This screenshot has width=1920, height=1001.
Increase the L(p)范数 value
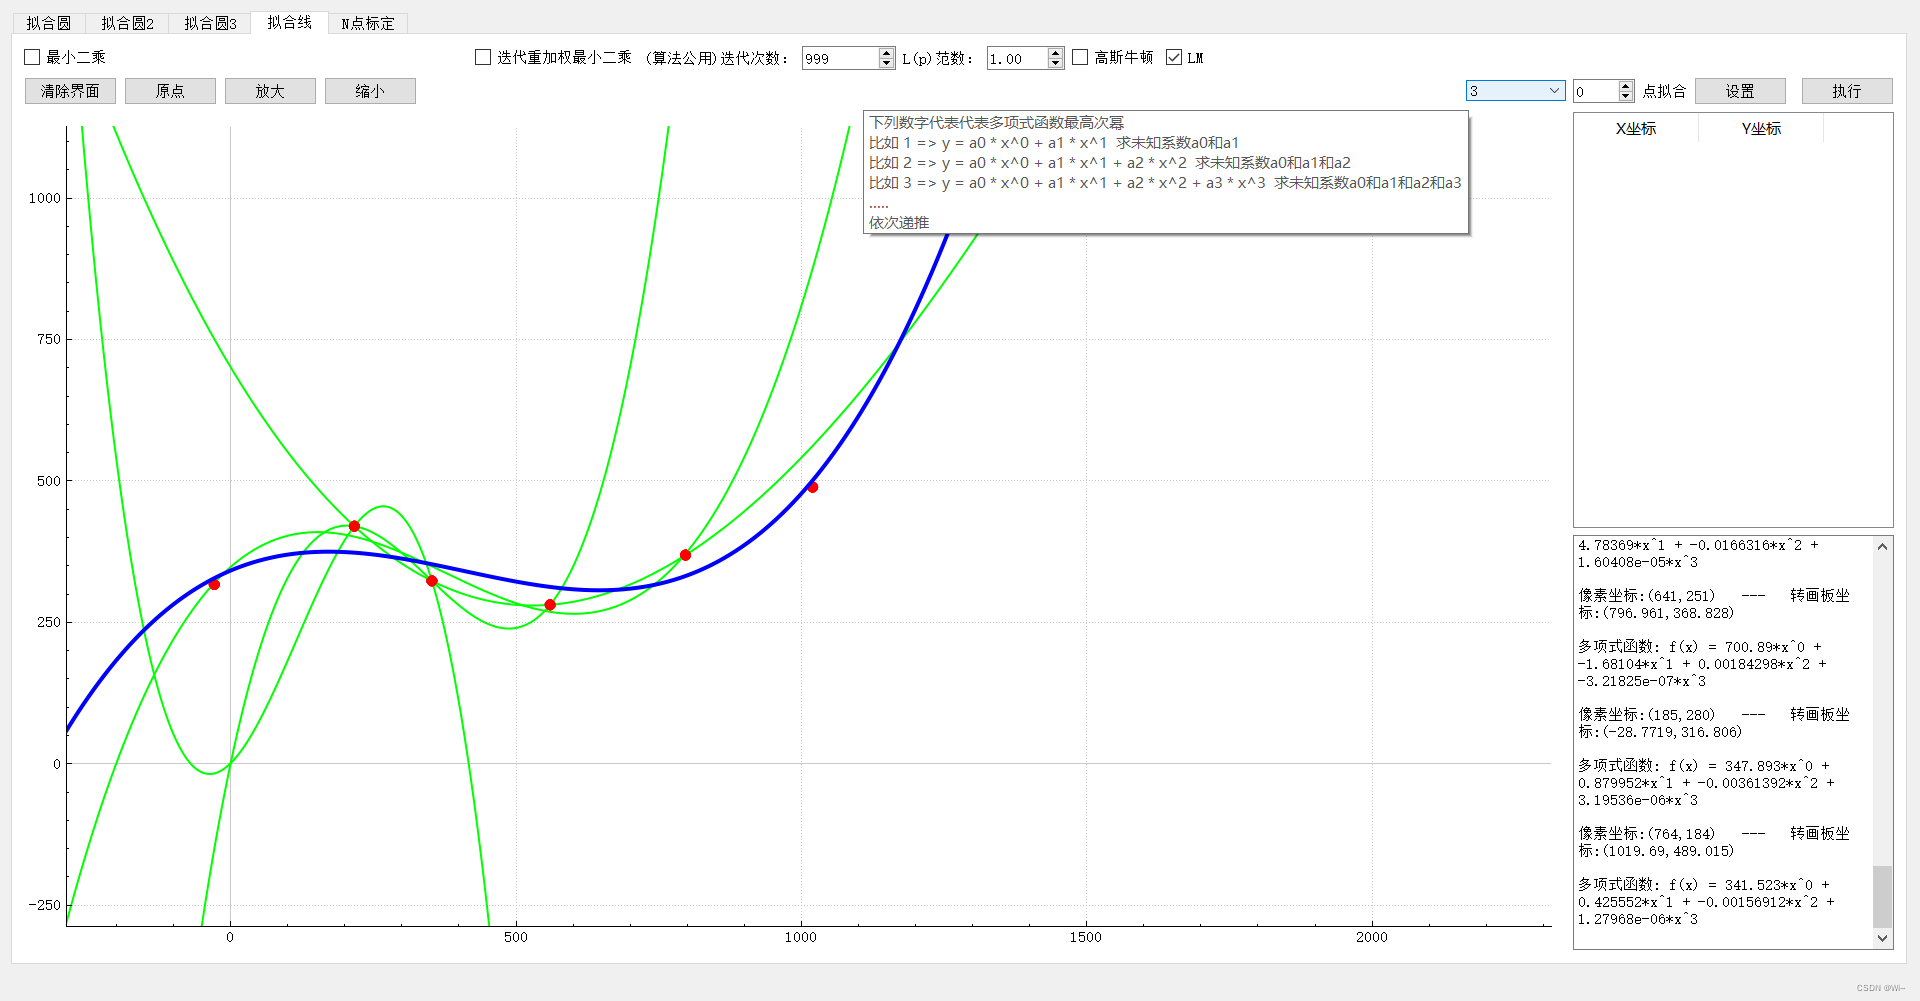(x=1056, y=52)
